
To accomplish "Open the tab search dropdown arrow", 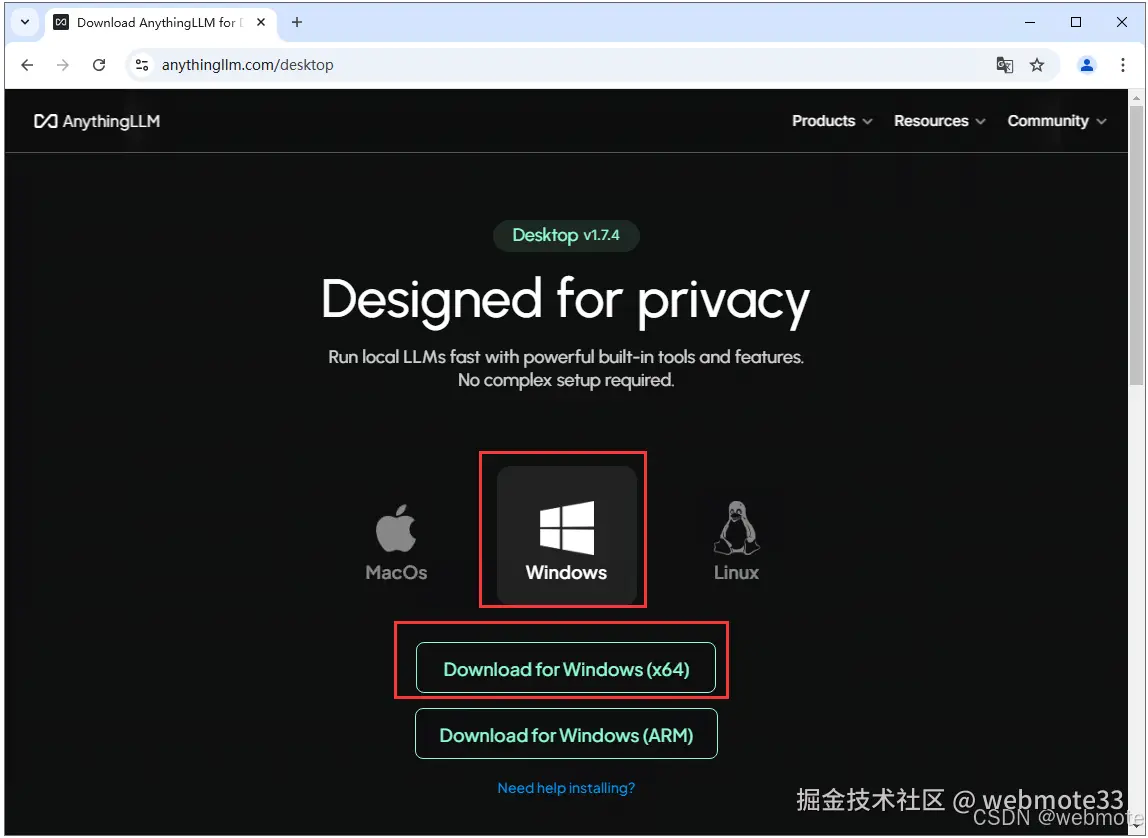I will pyautogui.click(x=25, y=22).
